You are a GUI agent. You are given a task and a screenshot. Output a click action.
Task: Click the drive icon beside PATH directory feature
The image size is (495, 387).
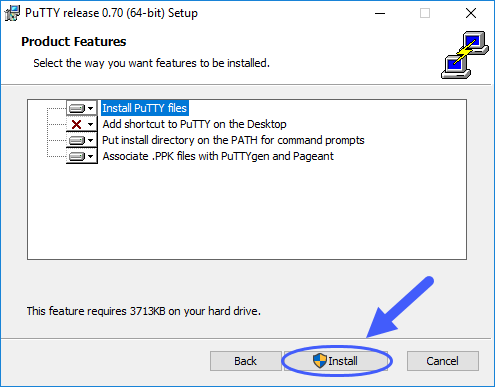[x=77, y=140]
